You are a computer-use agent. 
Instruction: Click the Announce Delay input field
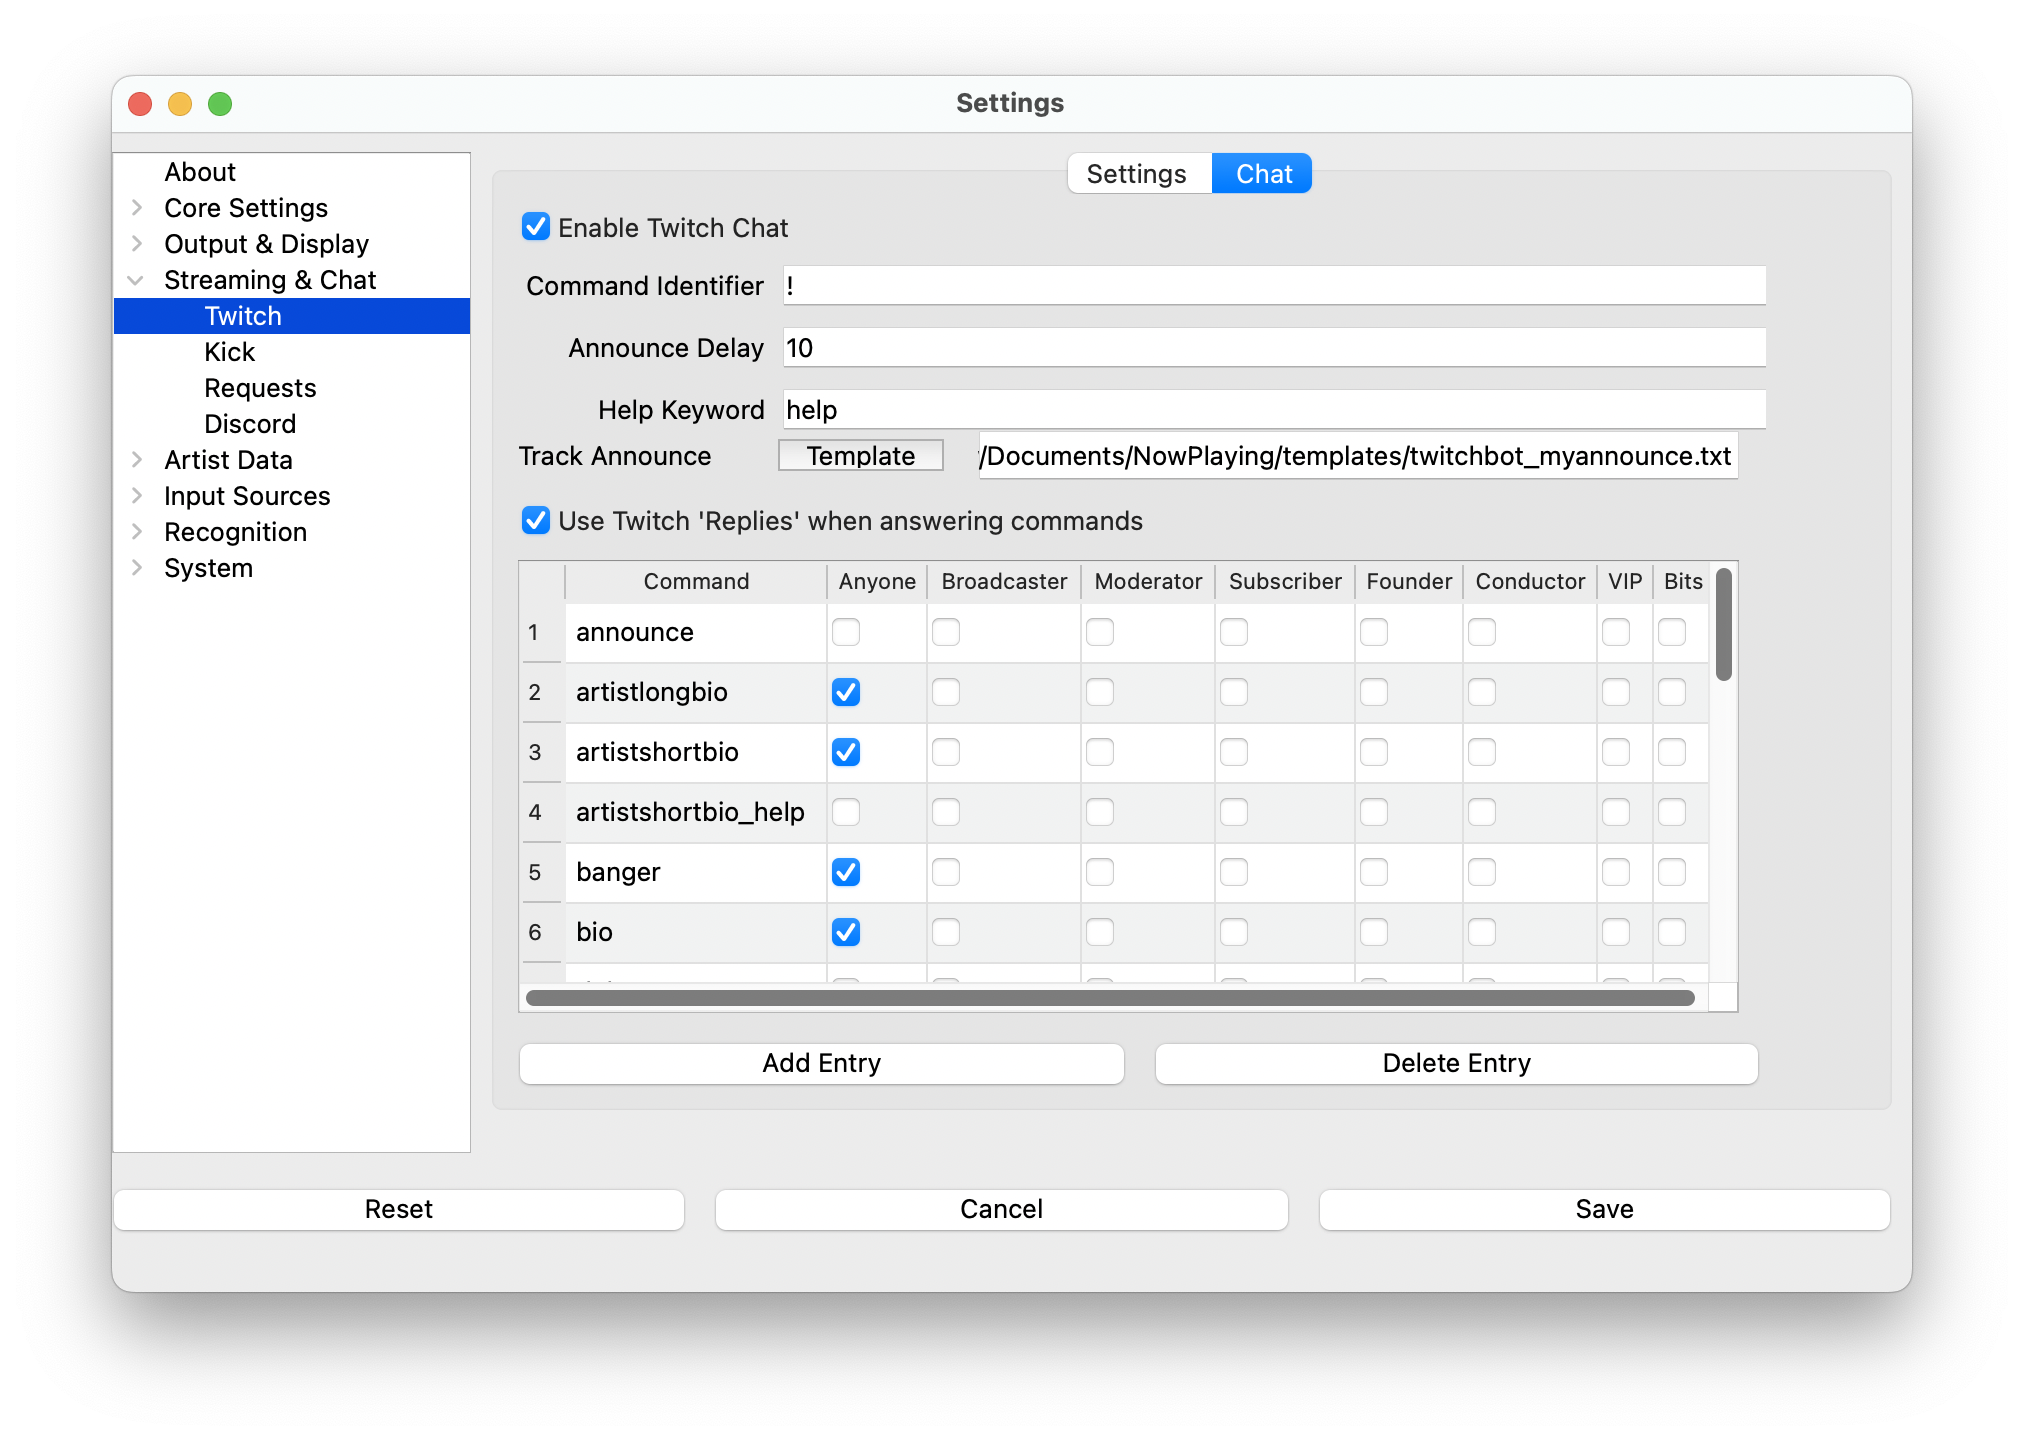[1274, 348]
